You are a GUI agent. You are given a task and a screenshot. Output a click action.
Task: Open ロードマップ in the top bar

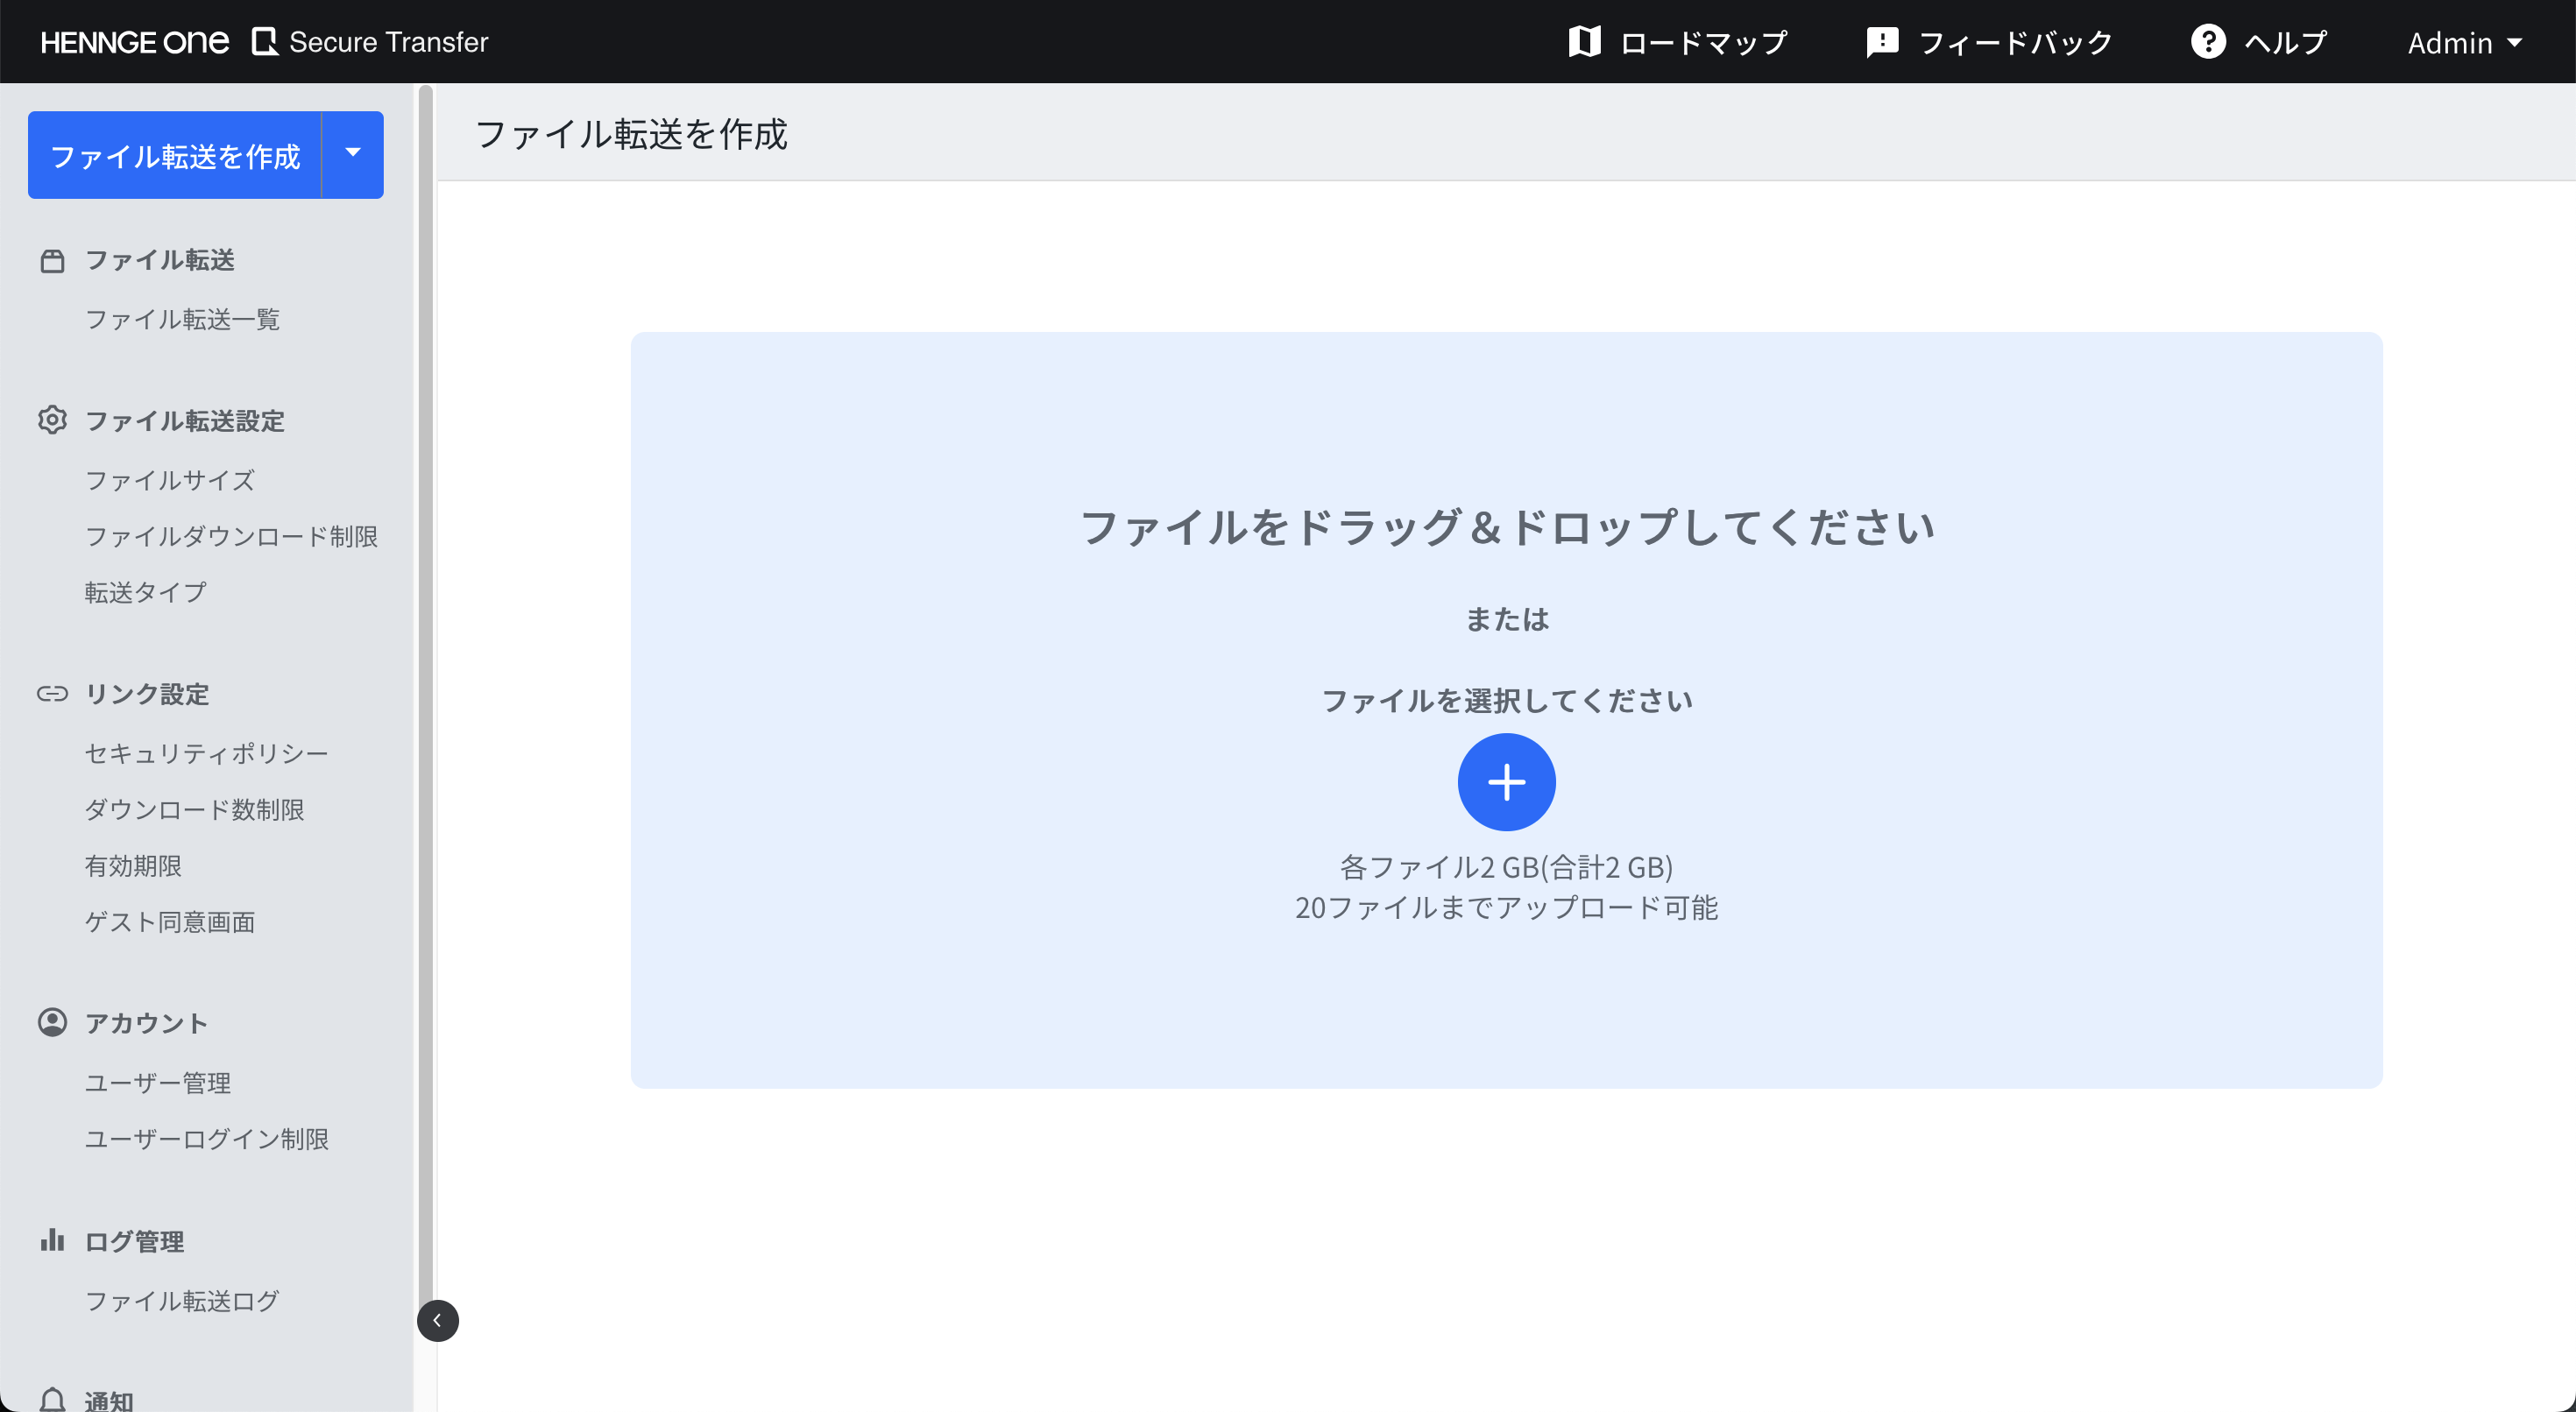click(x=1677, y=42)
